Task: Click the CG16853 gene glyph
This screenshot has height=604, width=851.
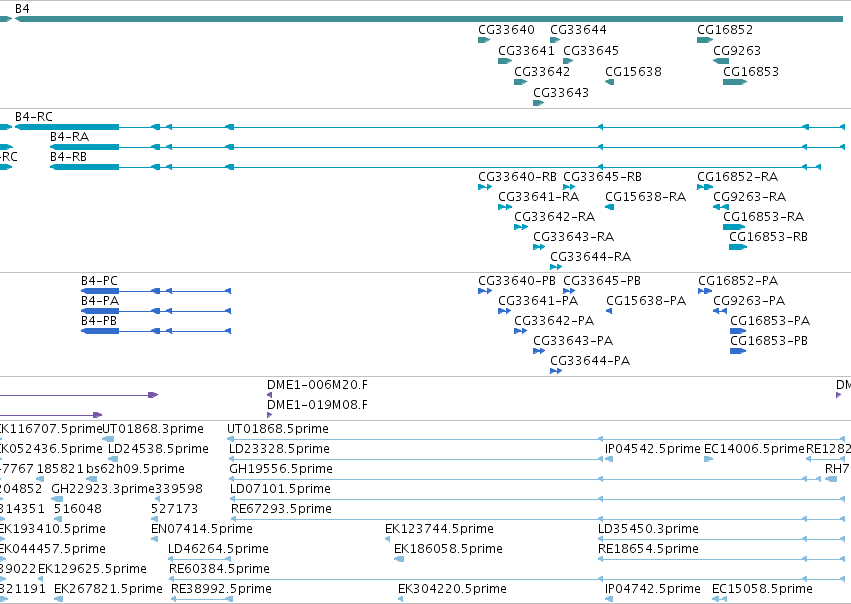Action: point(735,82)
